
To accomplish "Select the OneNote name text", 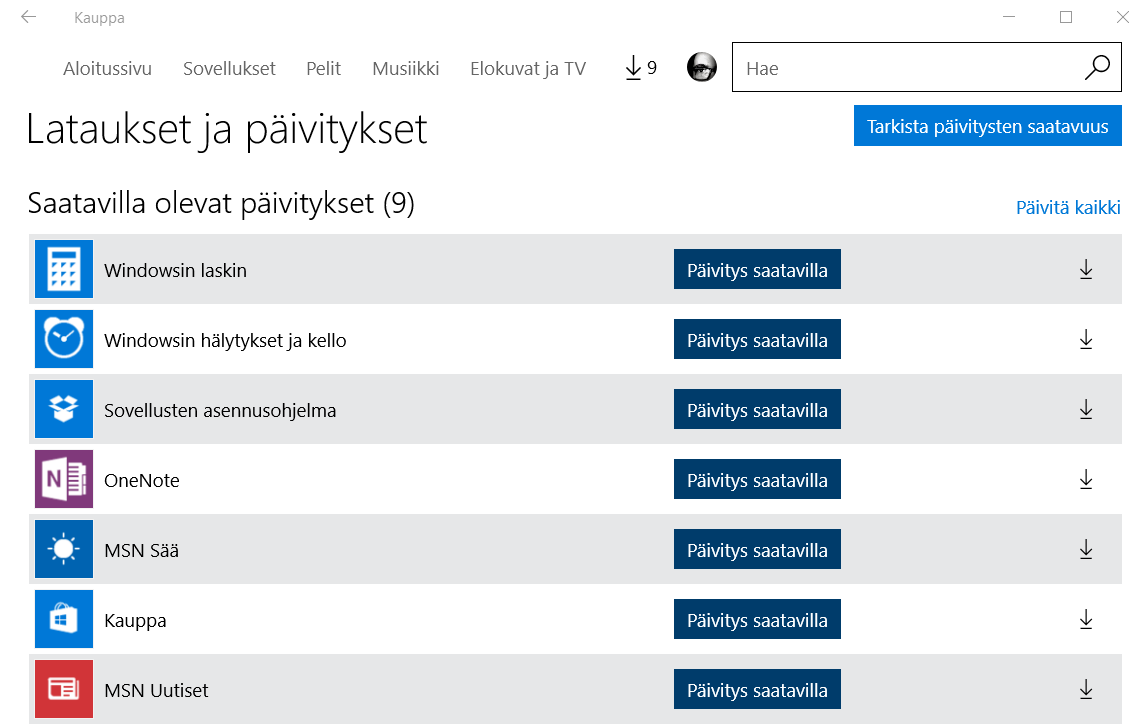I will coord(142,480).
